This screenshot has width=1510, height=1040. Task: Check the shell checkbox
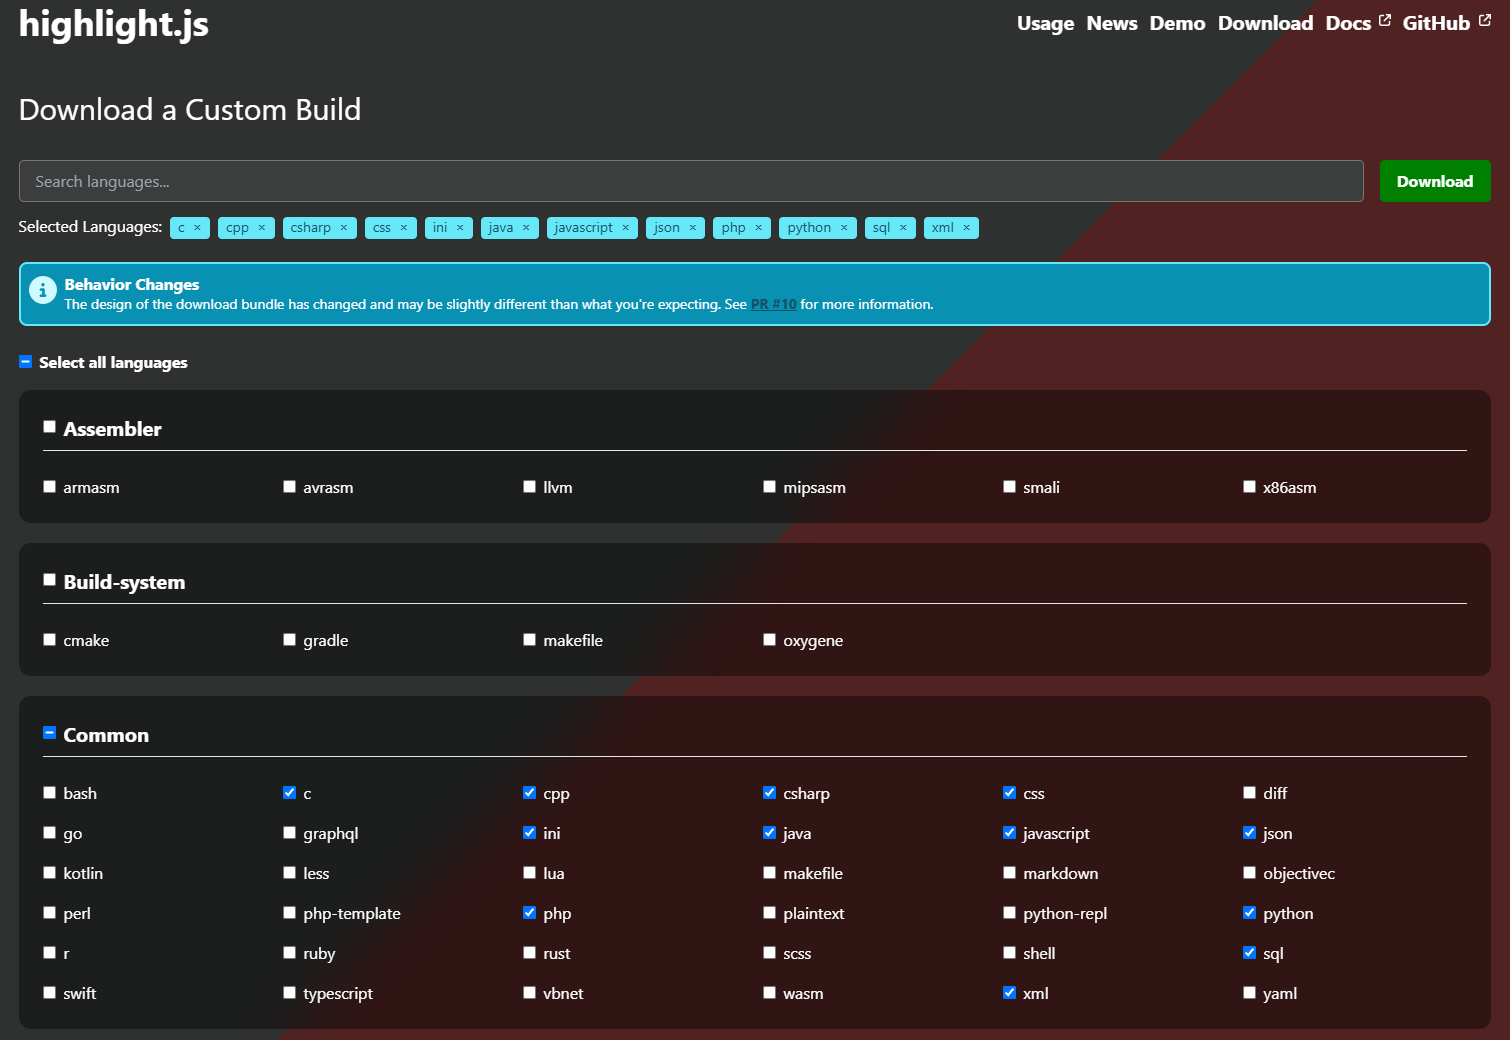[1009, 953]
